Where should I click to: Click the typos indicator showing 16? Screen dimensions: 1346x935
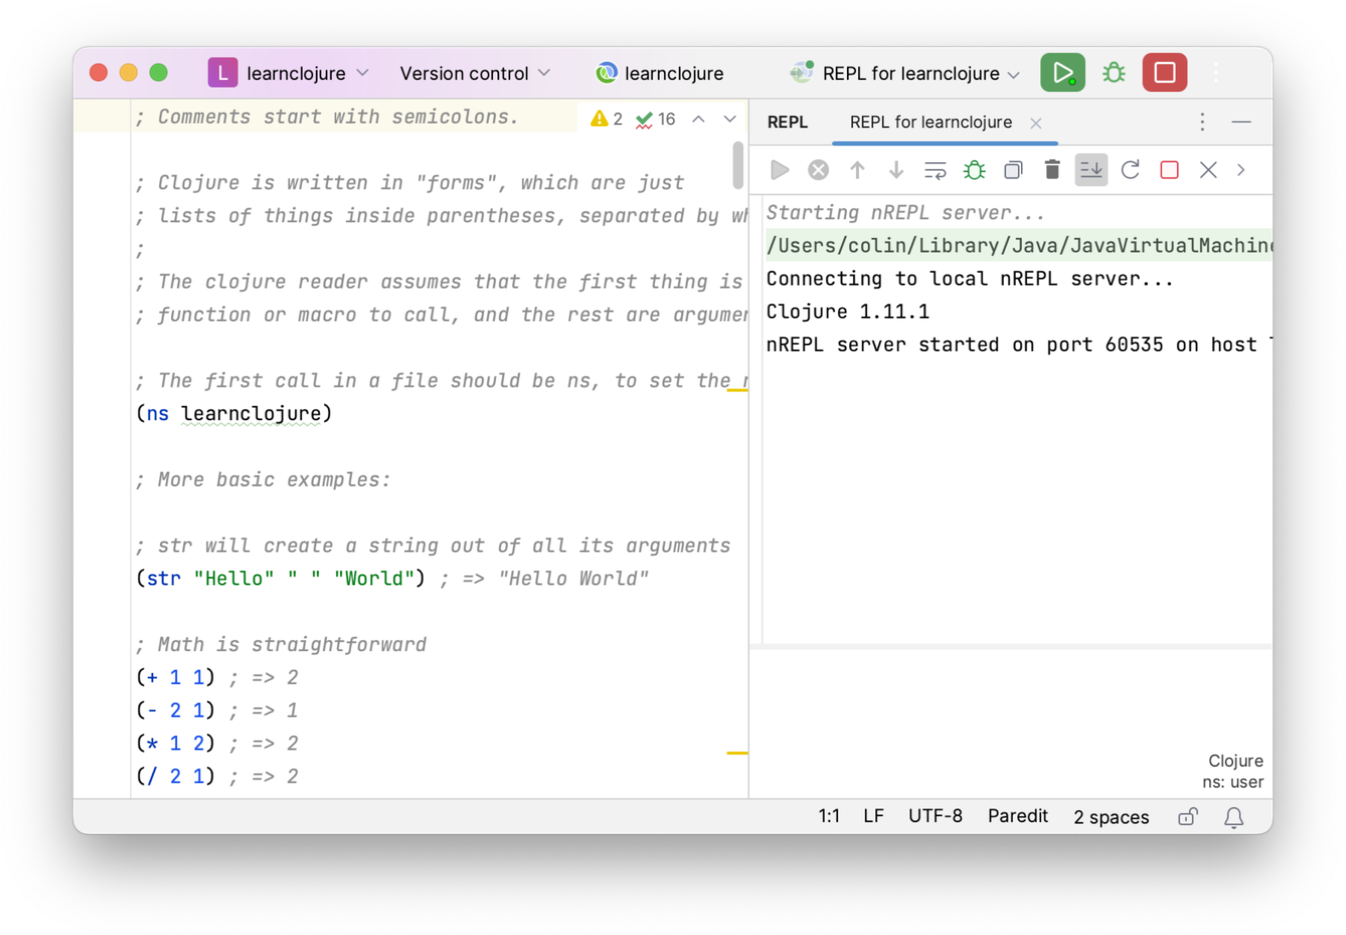(x=656, y=119)
